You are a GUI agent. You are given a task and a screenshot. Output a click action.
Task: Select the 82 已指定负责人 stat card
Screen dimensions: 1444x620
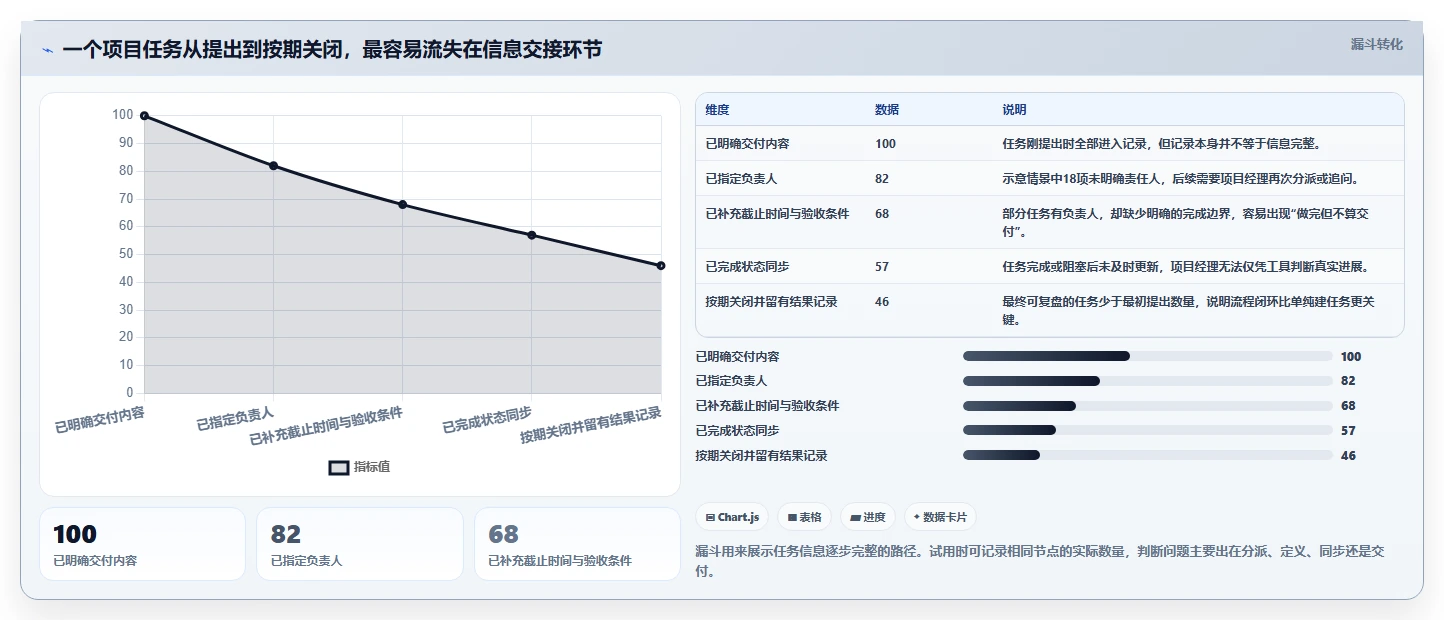360,544
